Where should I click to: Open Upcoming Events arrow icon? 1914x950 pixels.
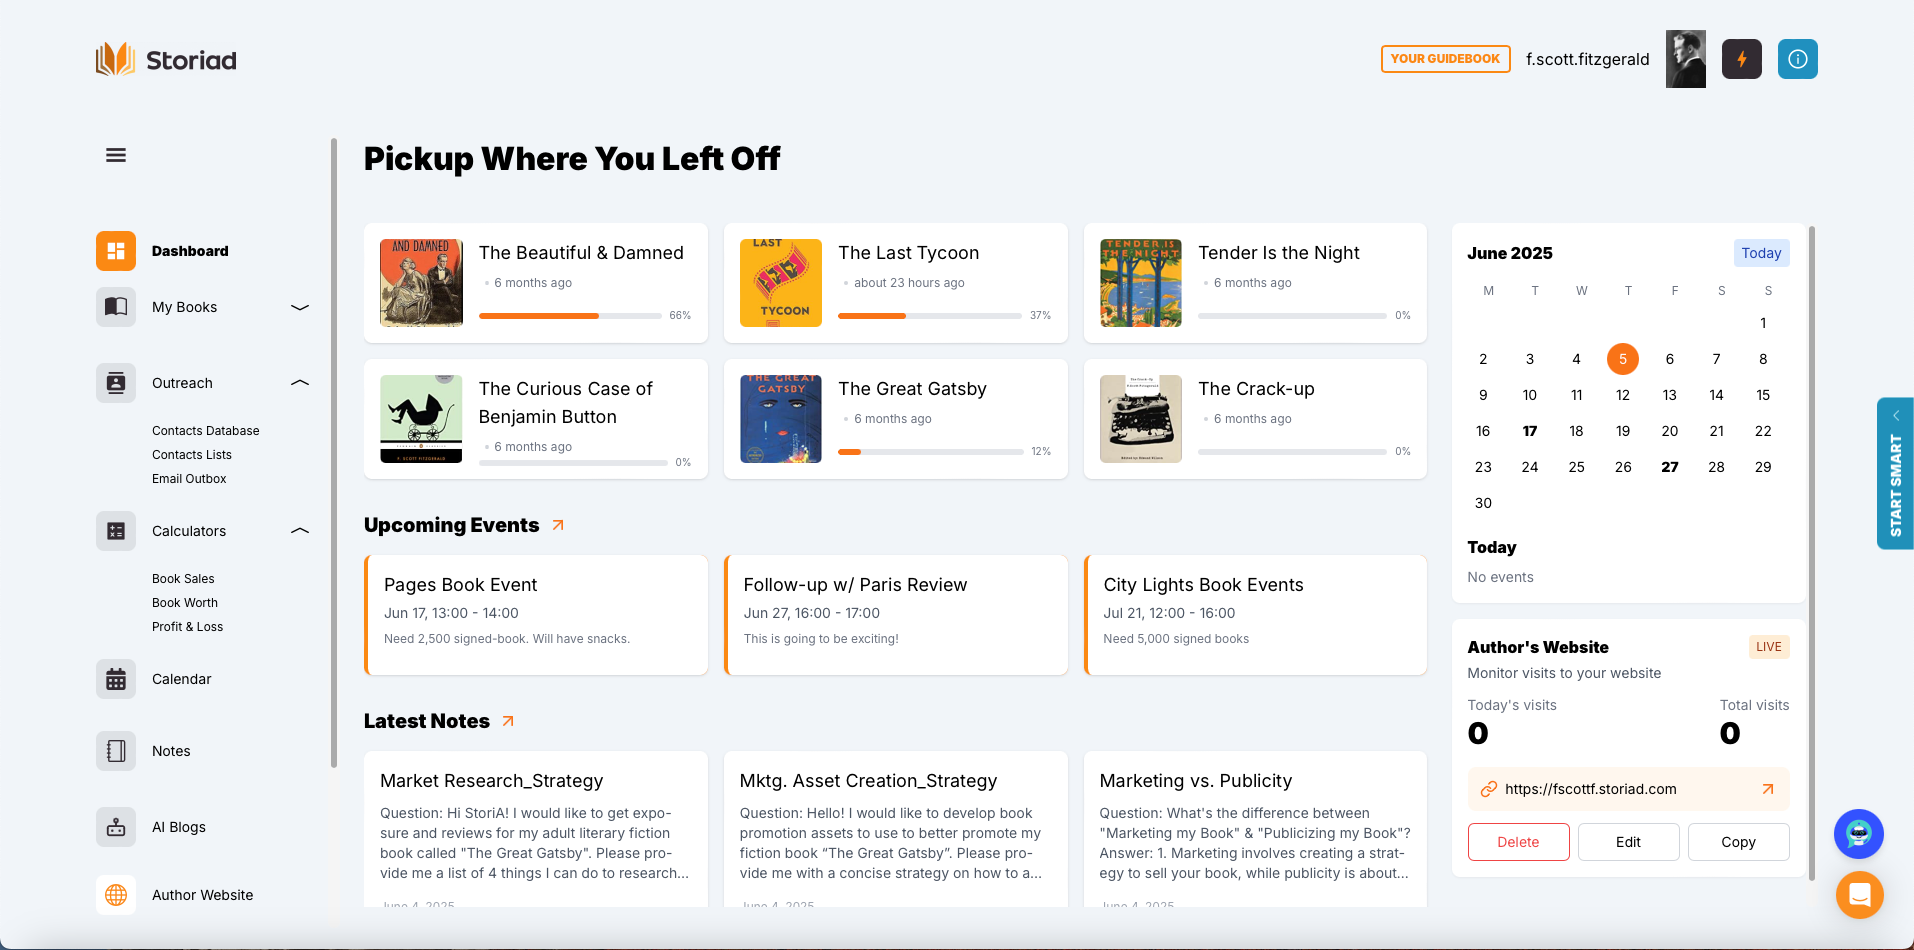coord(558,525)
